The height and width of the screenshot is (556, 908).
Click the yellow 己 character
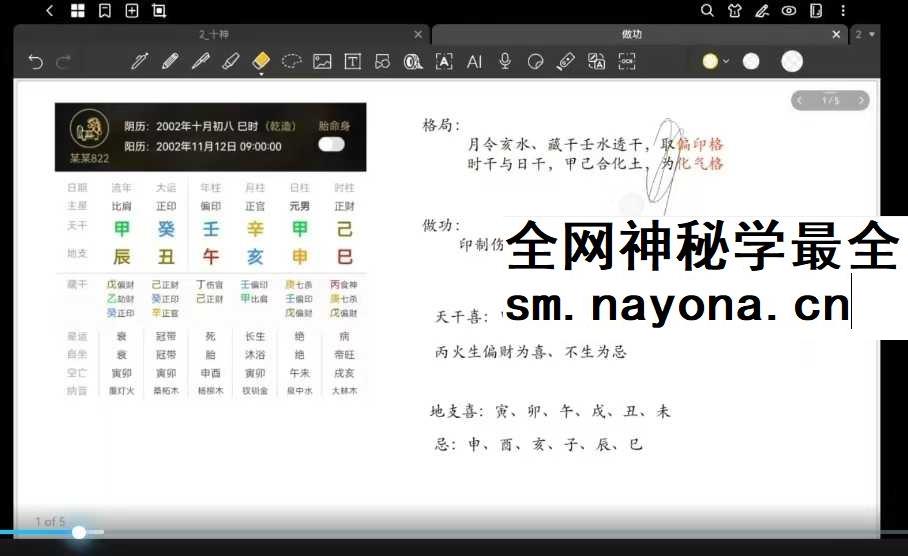pyautogui.click(x=345, y=229)
